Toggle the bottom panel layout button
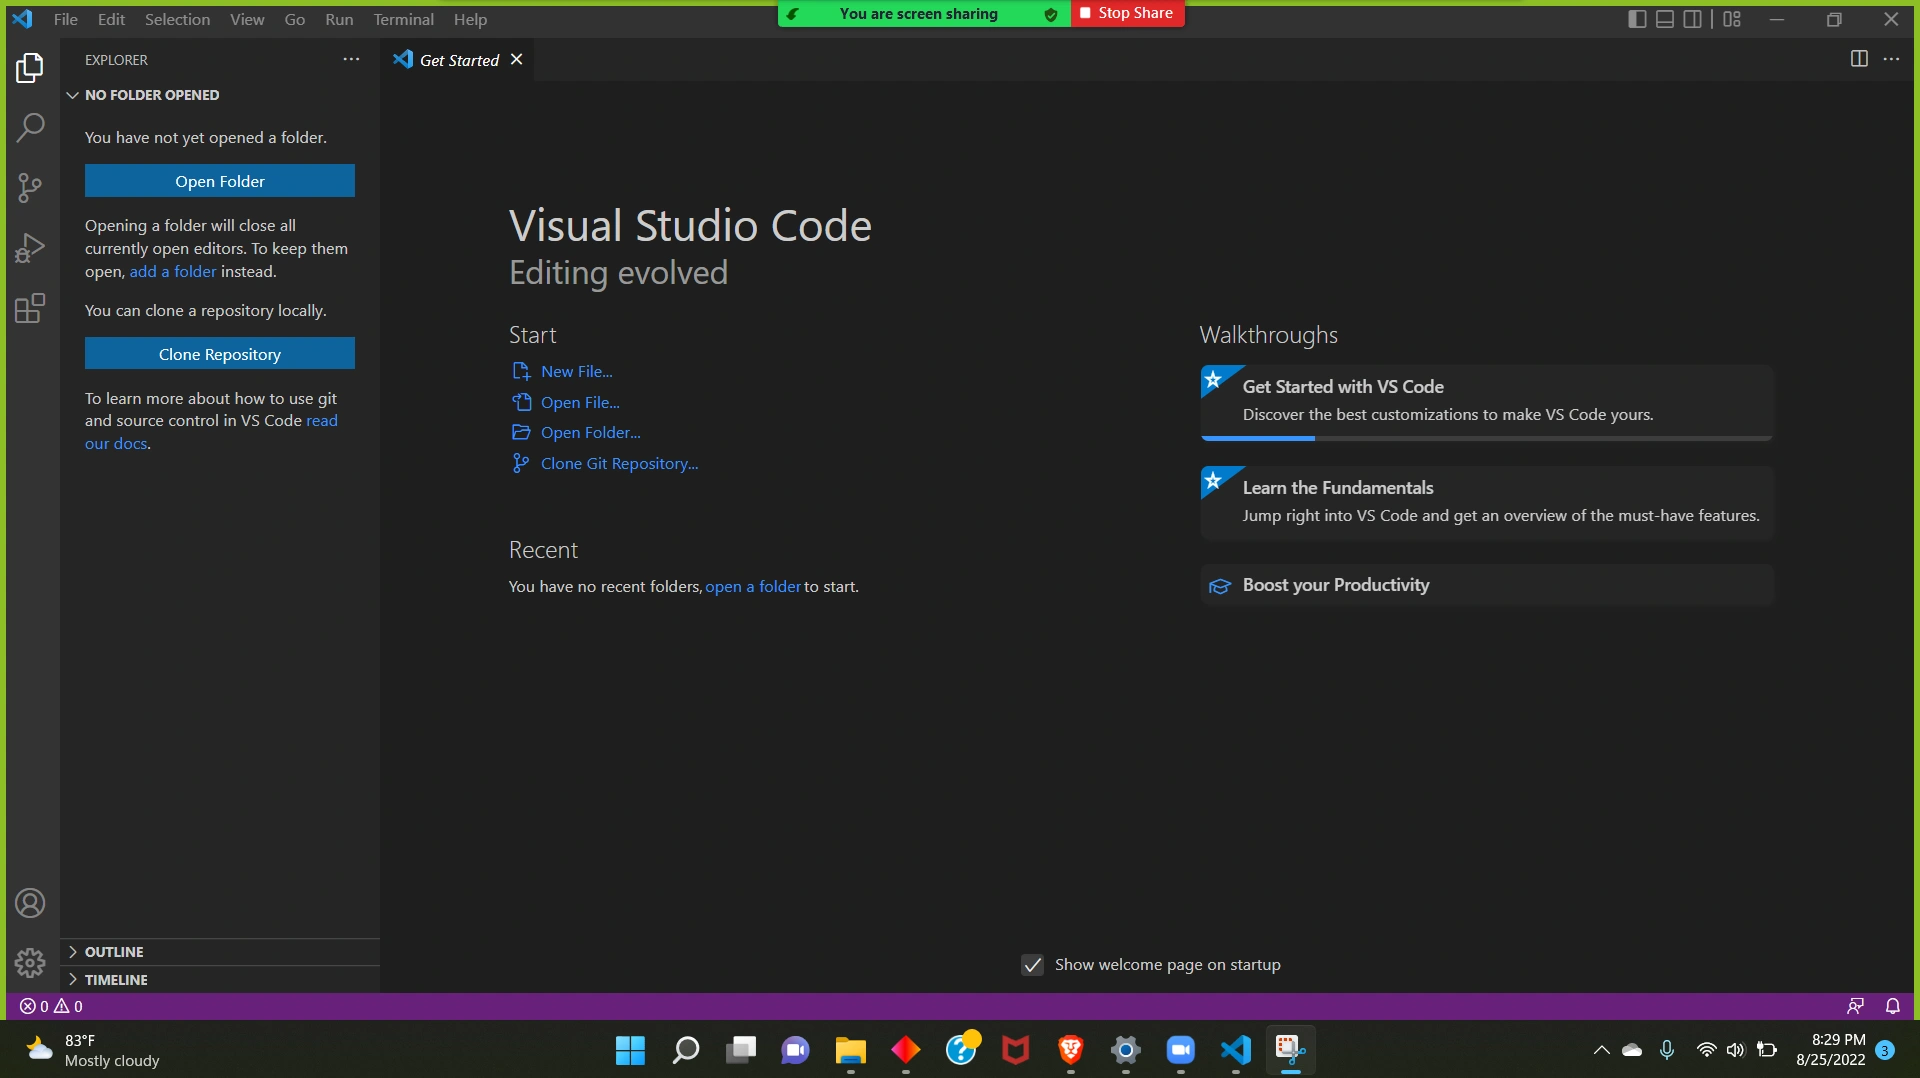 [1665, 19]
